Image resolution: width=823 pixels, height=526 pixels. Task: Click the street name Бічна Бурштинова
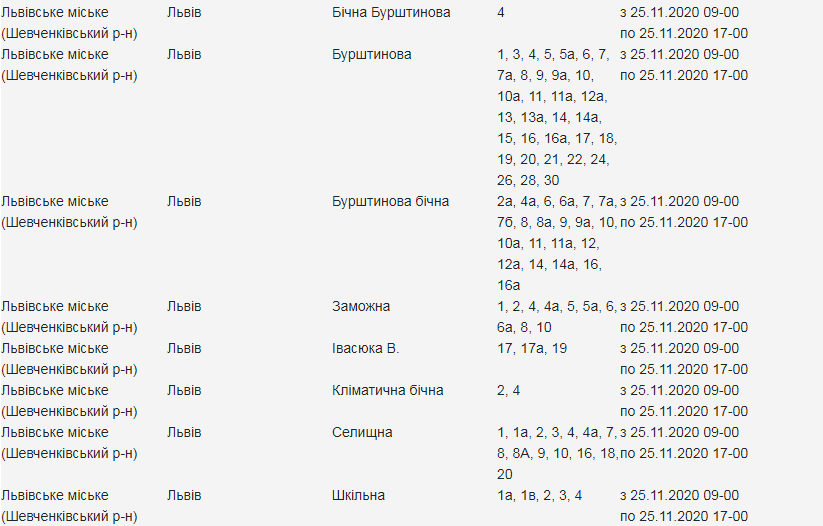tap(391, 13)
